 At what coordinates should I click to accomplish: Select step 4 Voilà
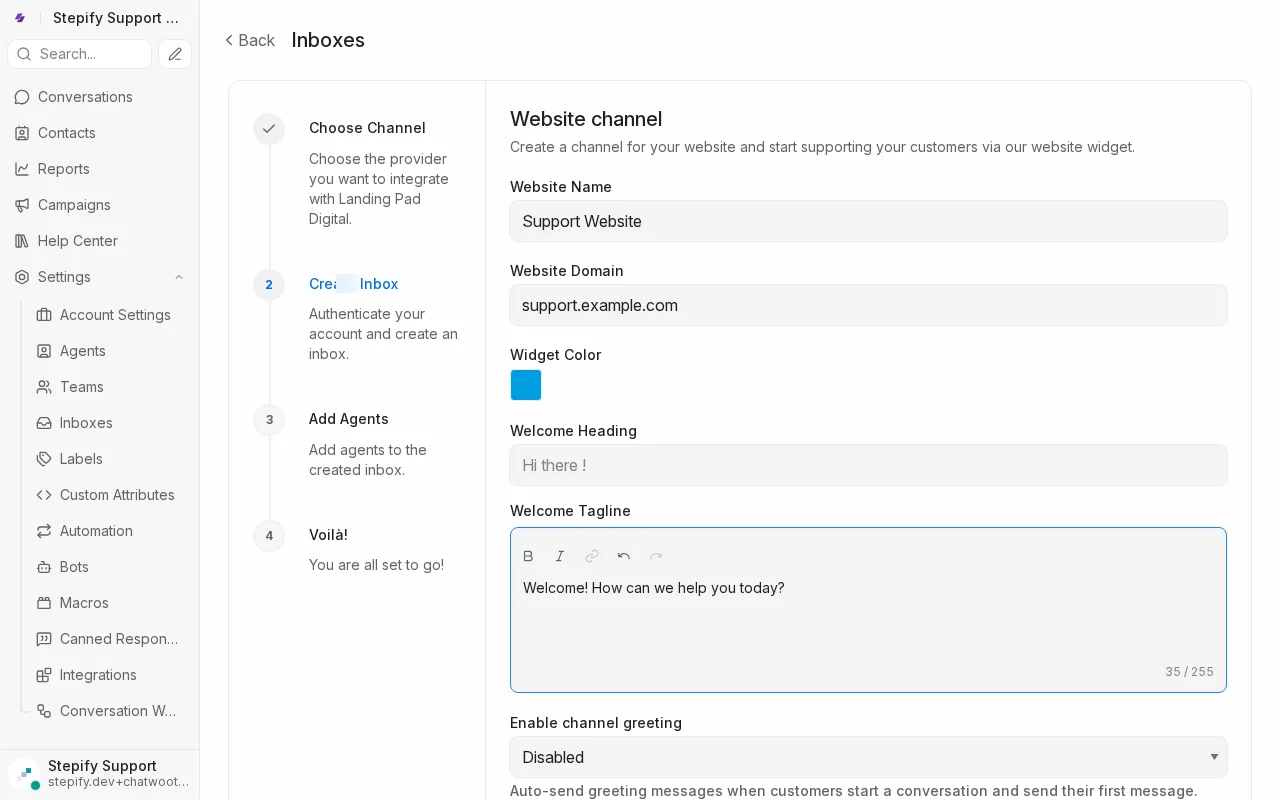(328, 535)
